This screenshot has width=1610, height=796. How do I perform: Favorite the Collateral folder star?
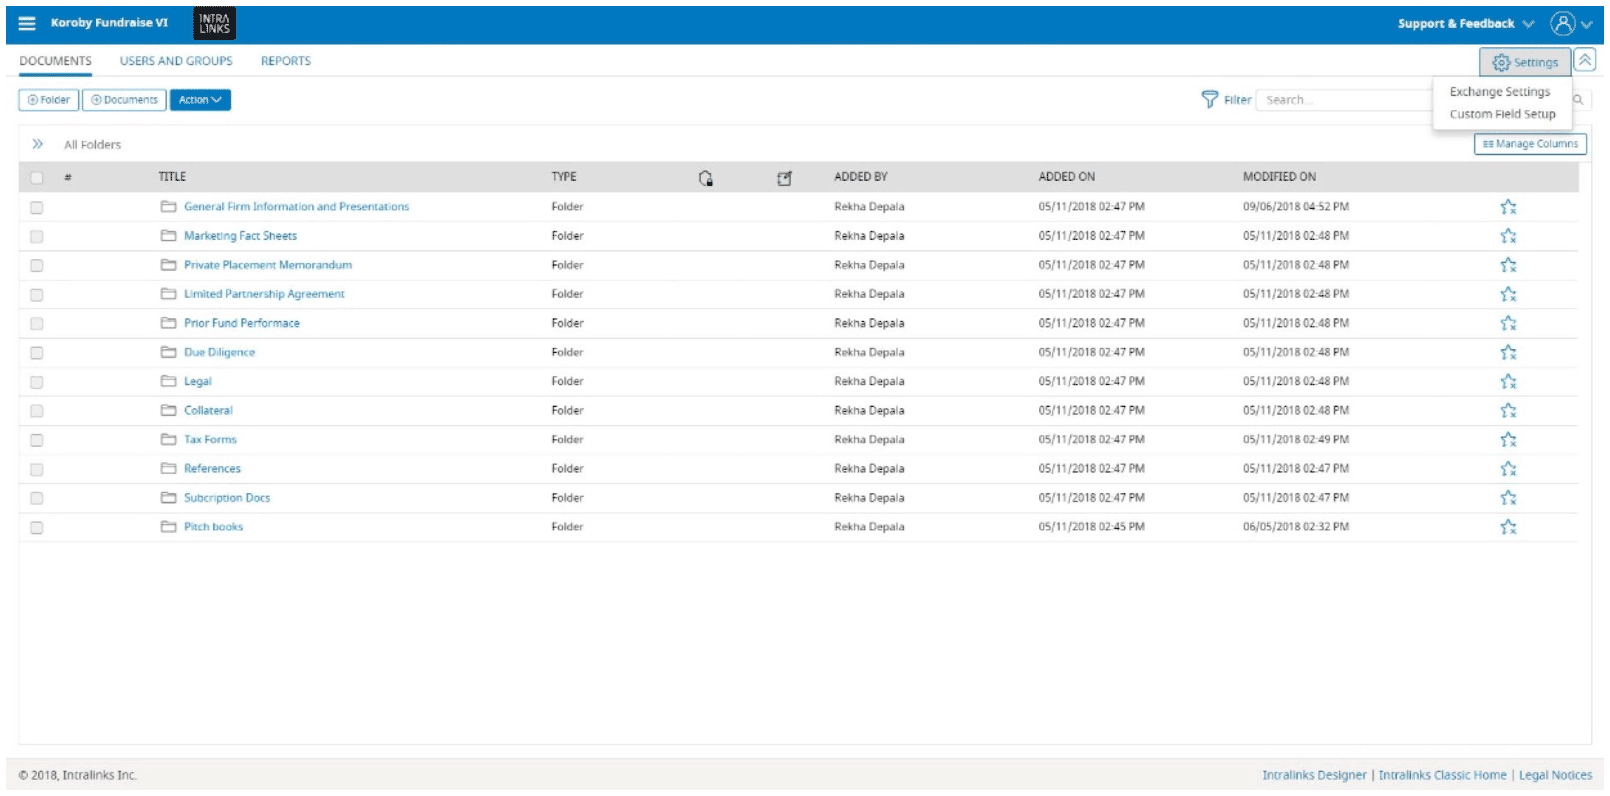[x=1508, y=410]
